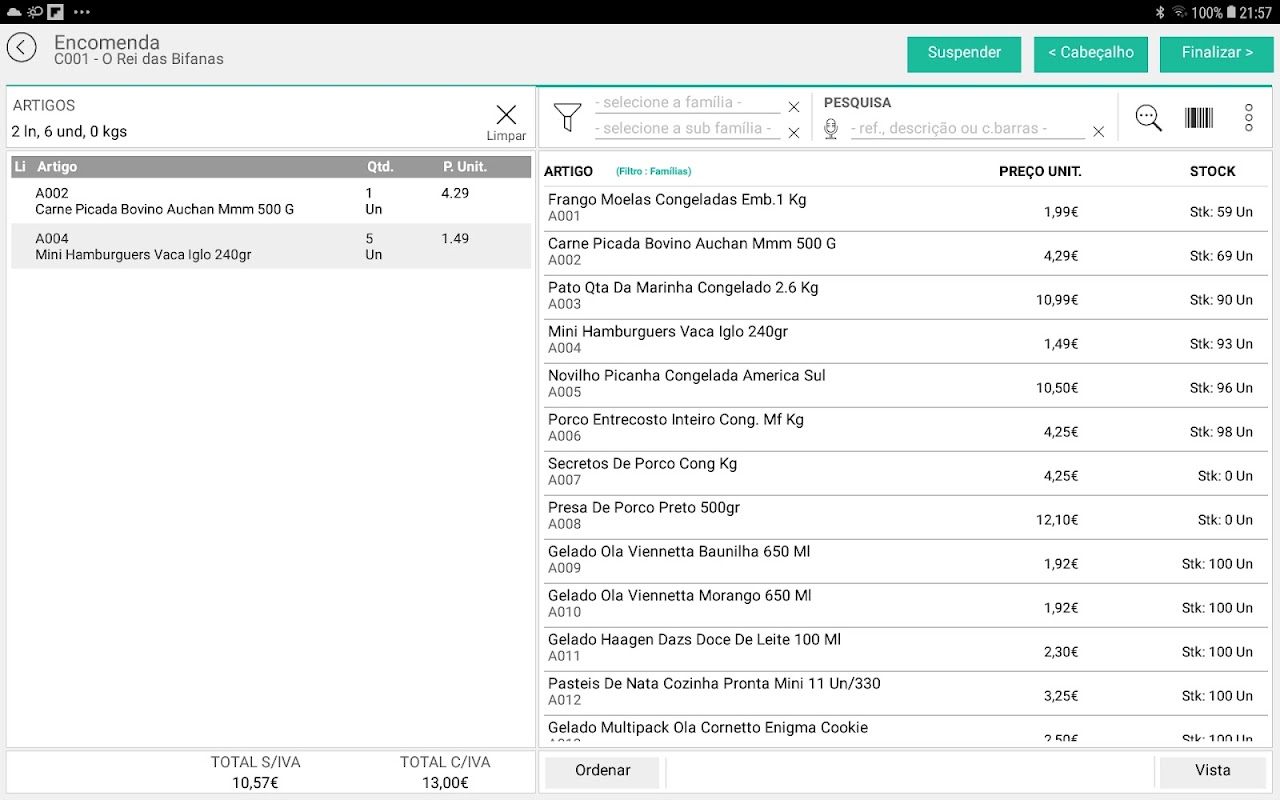Return to the Cabeçalho step
The image size is (1280, 800).
[1091, 54]
